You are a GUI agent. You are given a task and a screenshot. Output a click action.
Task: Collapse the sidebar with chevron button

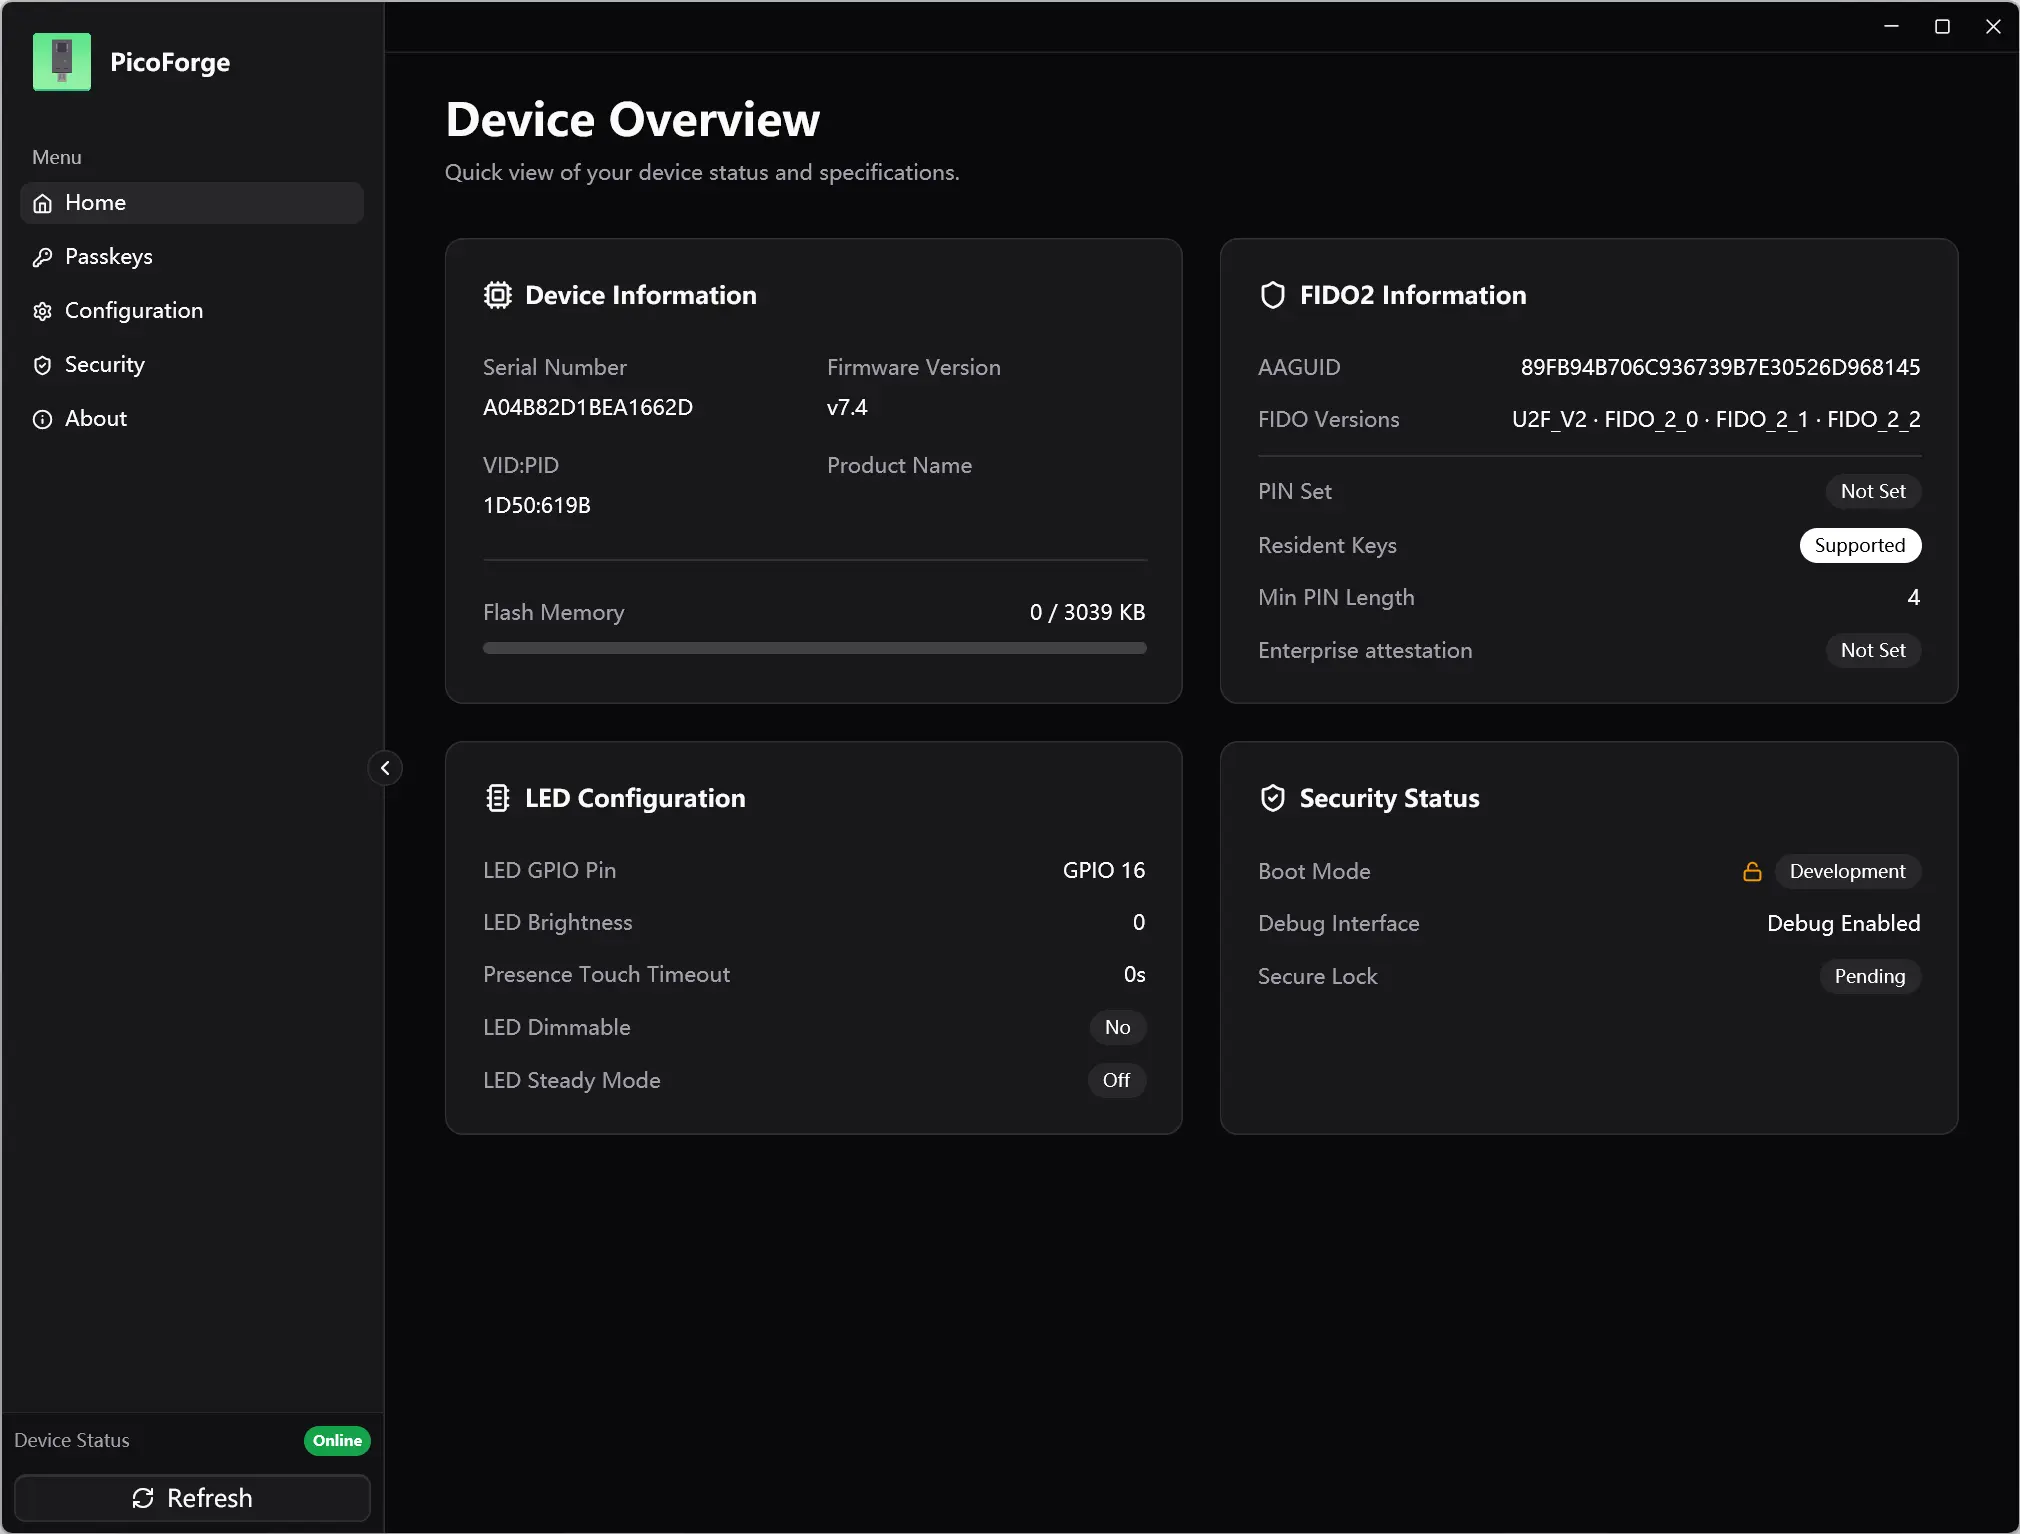[x=385, y=768]
